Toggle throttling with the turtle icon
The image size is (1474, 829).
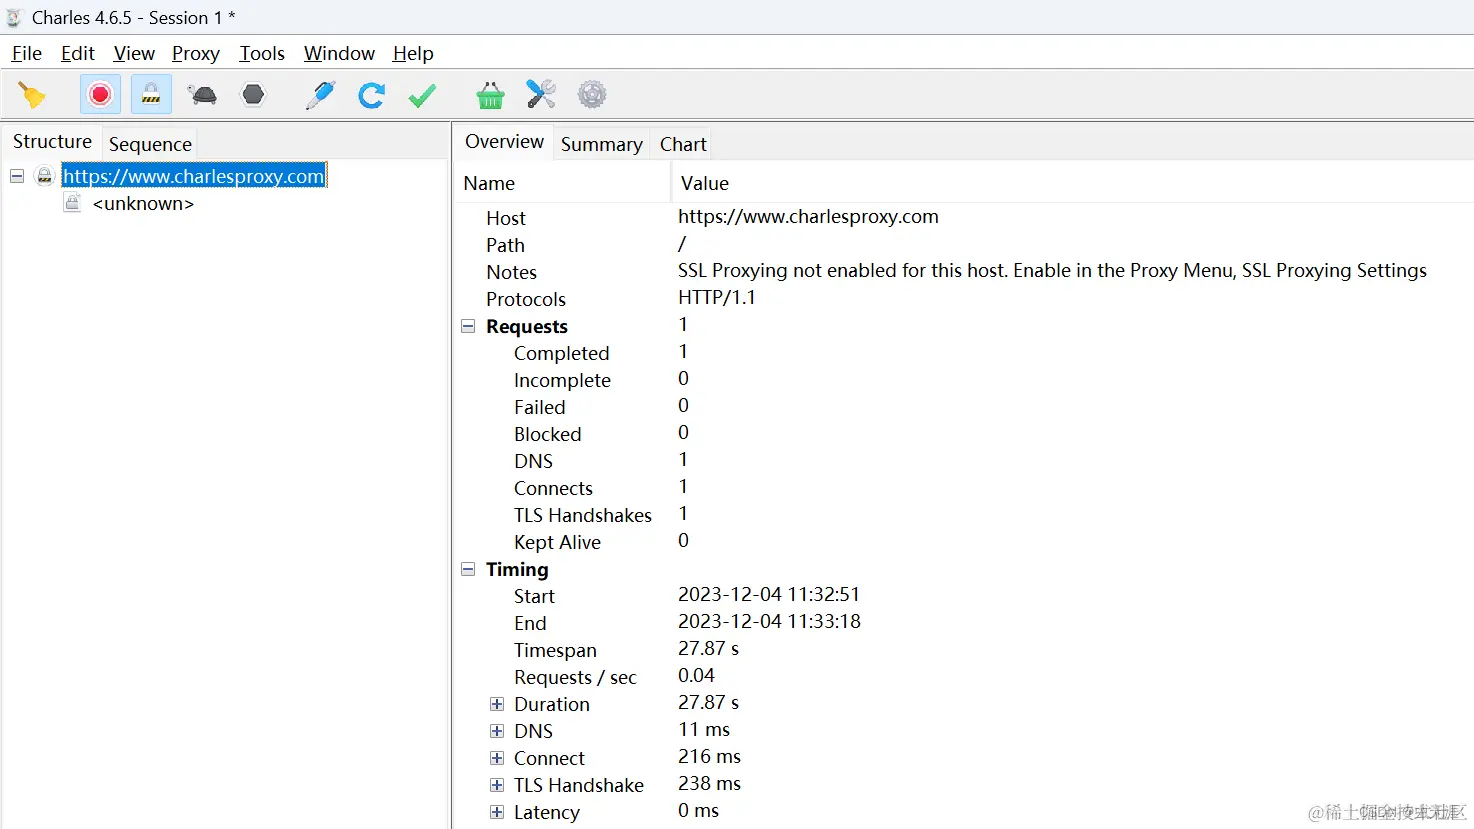tap(202, 95)
